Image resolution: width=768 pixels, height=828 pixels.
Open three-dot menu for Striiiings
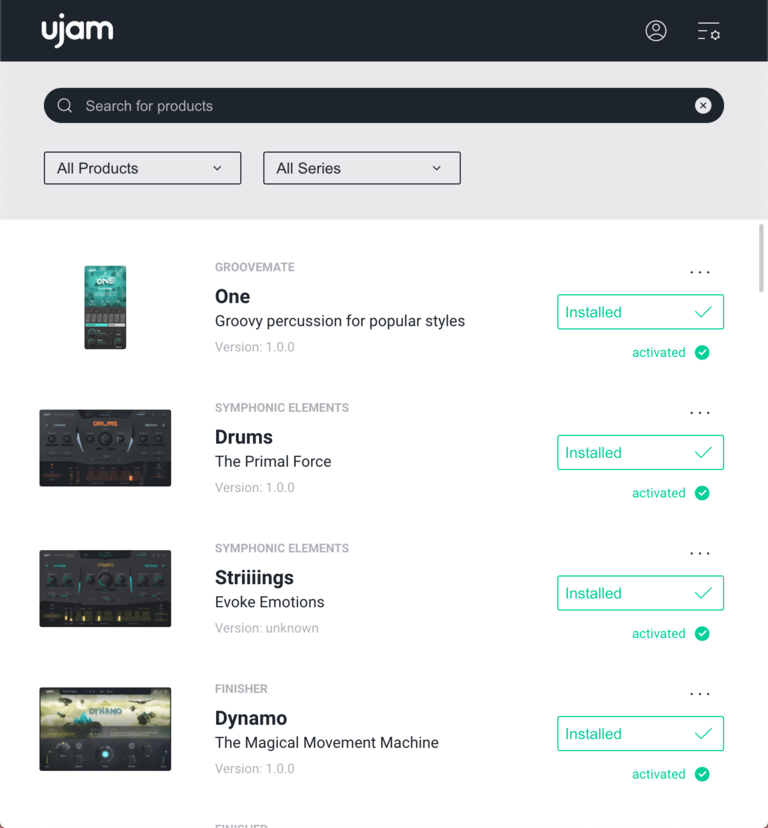coord(700,553)
